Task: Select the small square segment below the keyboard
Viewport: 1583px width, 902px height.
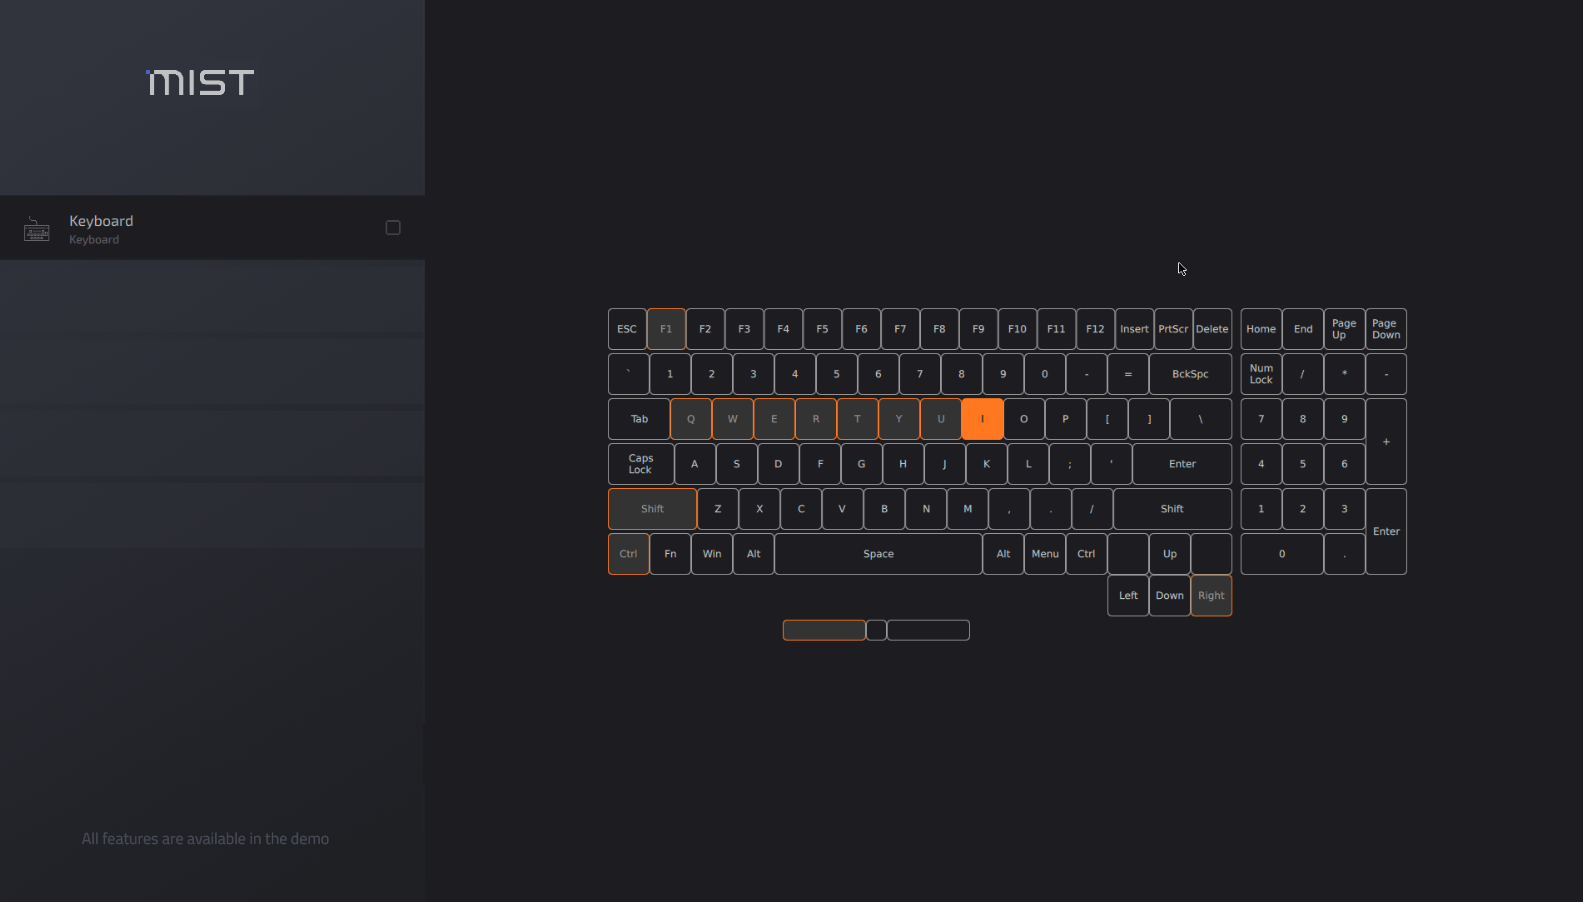Action: 876,630
